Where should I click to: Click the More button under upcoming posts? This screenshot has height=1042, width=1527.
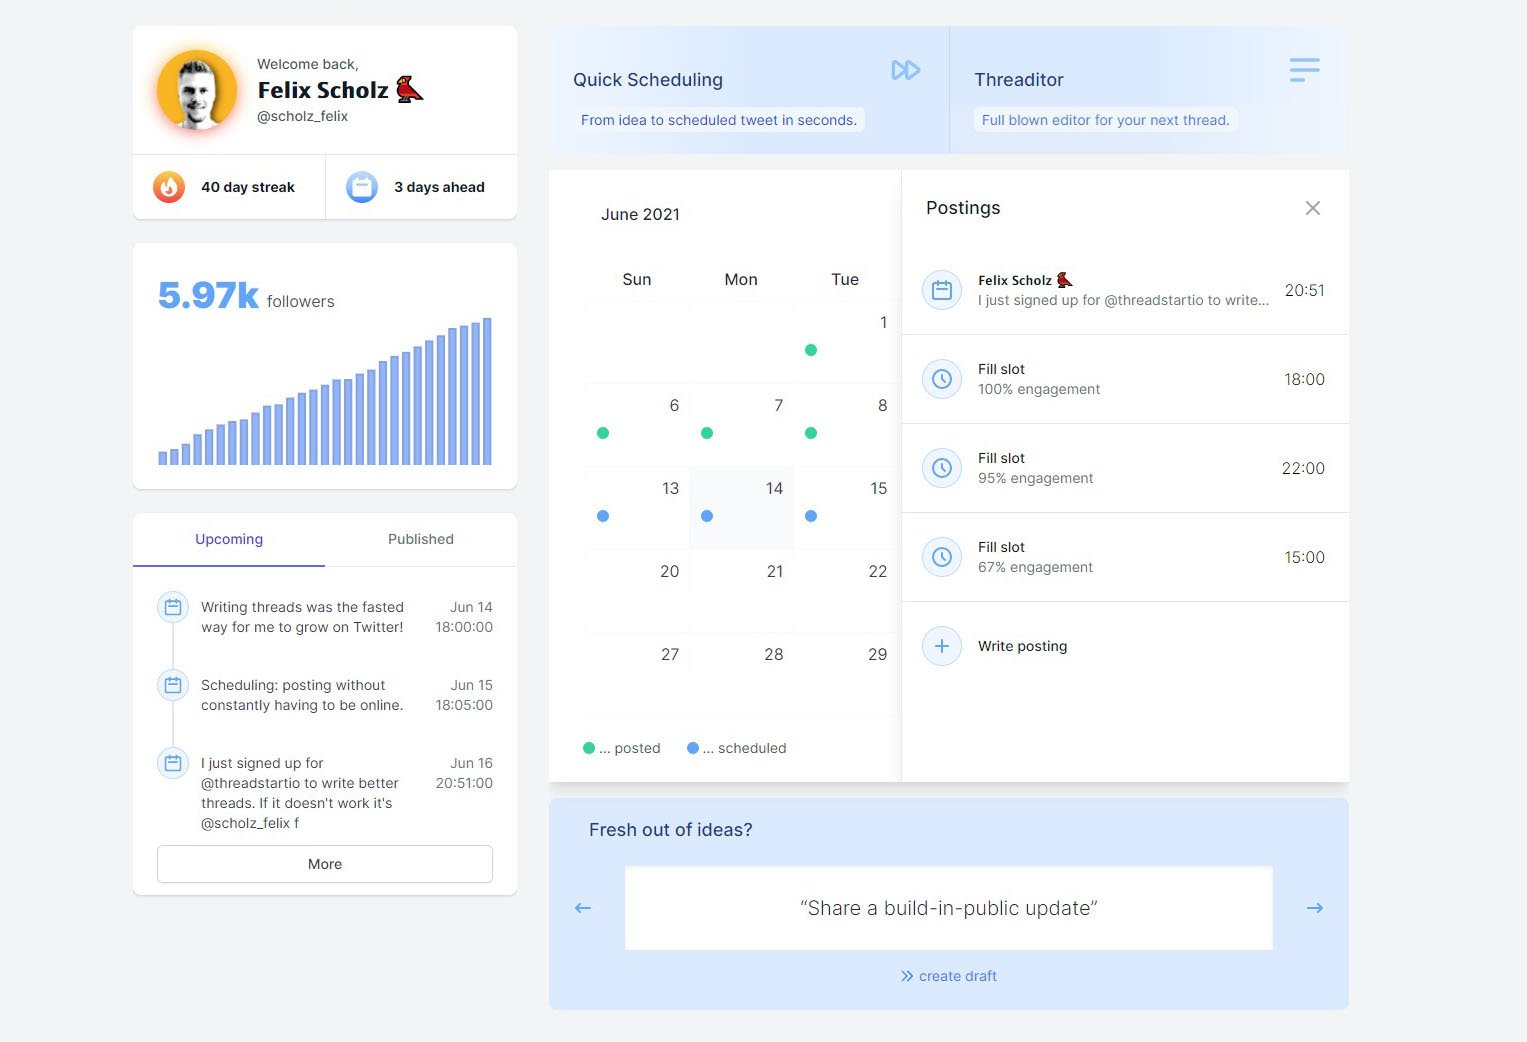pyautogui.click(x=324, y=863)
